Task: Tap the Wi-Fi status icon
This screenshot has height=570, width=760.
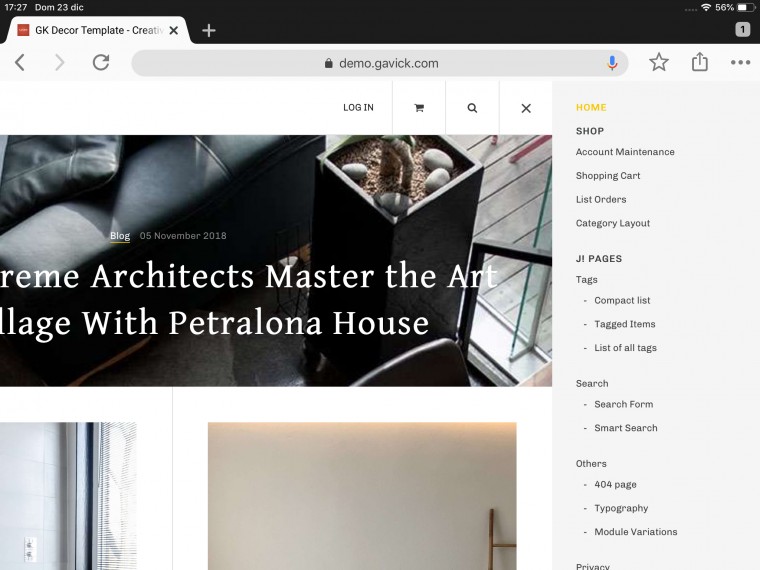Action: pyautogui.click(x=706, y=8)
